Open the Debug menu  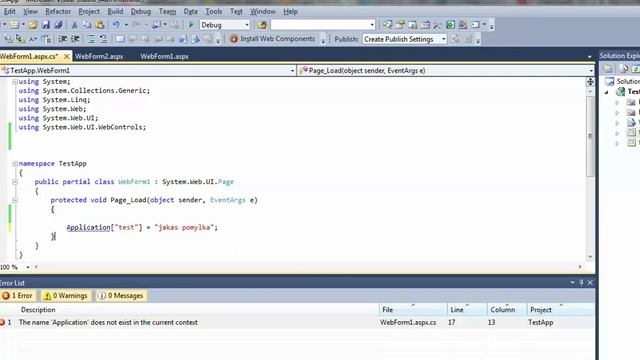pyautogui.click(x=141, y=11)
